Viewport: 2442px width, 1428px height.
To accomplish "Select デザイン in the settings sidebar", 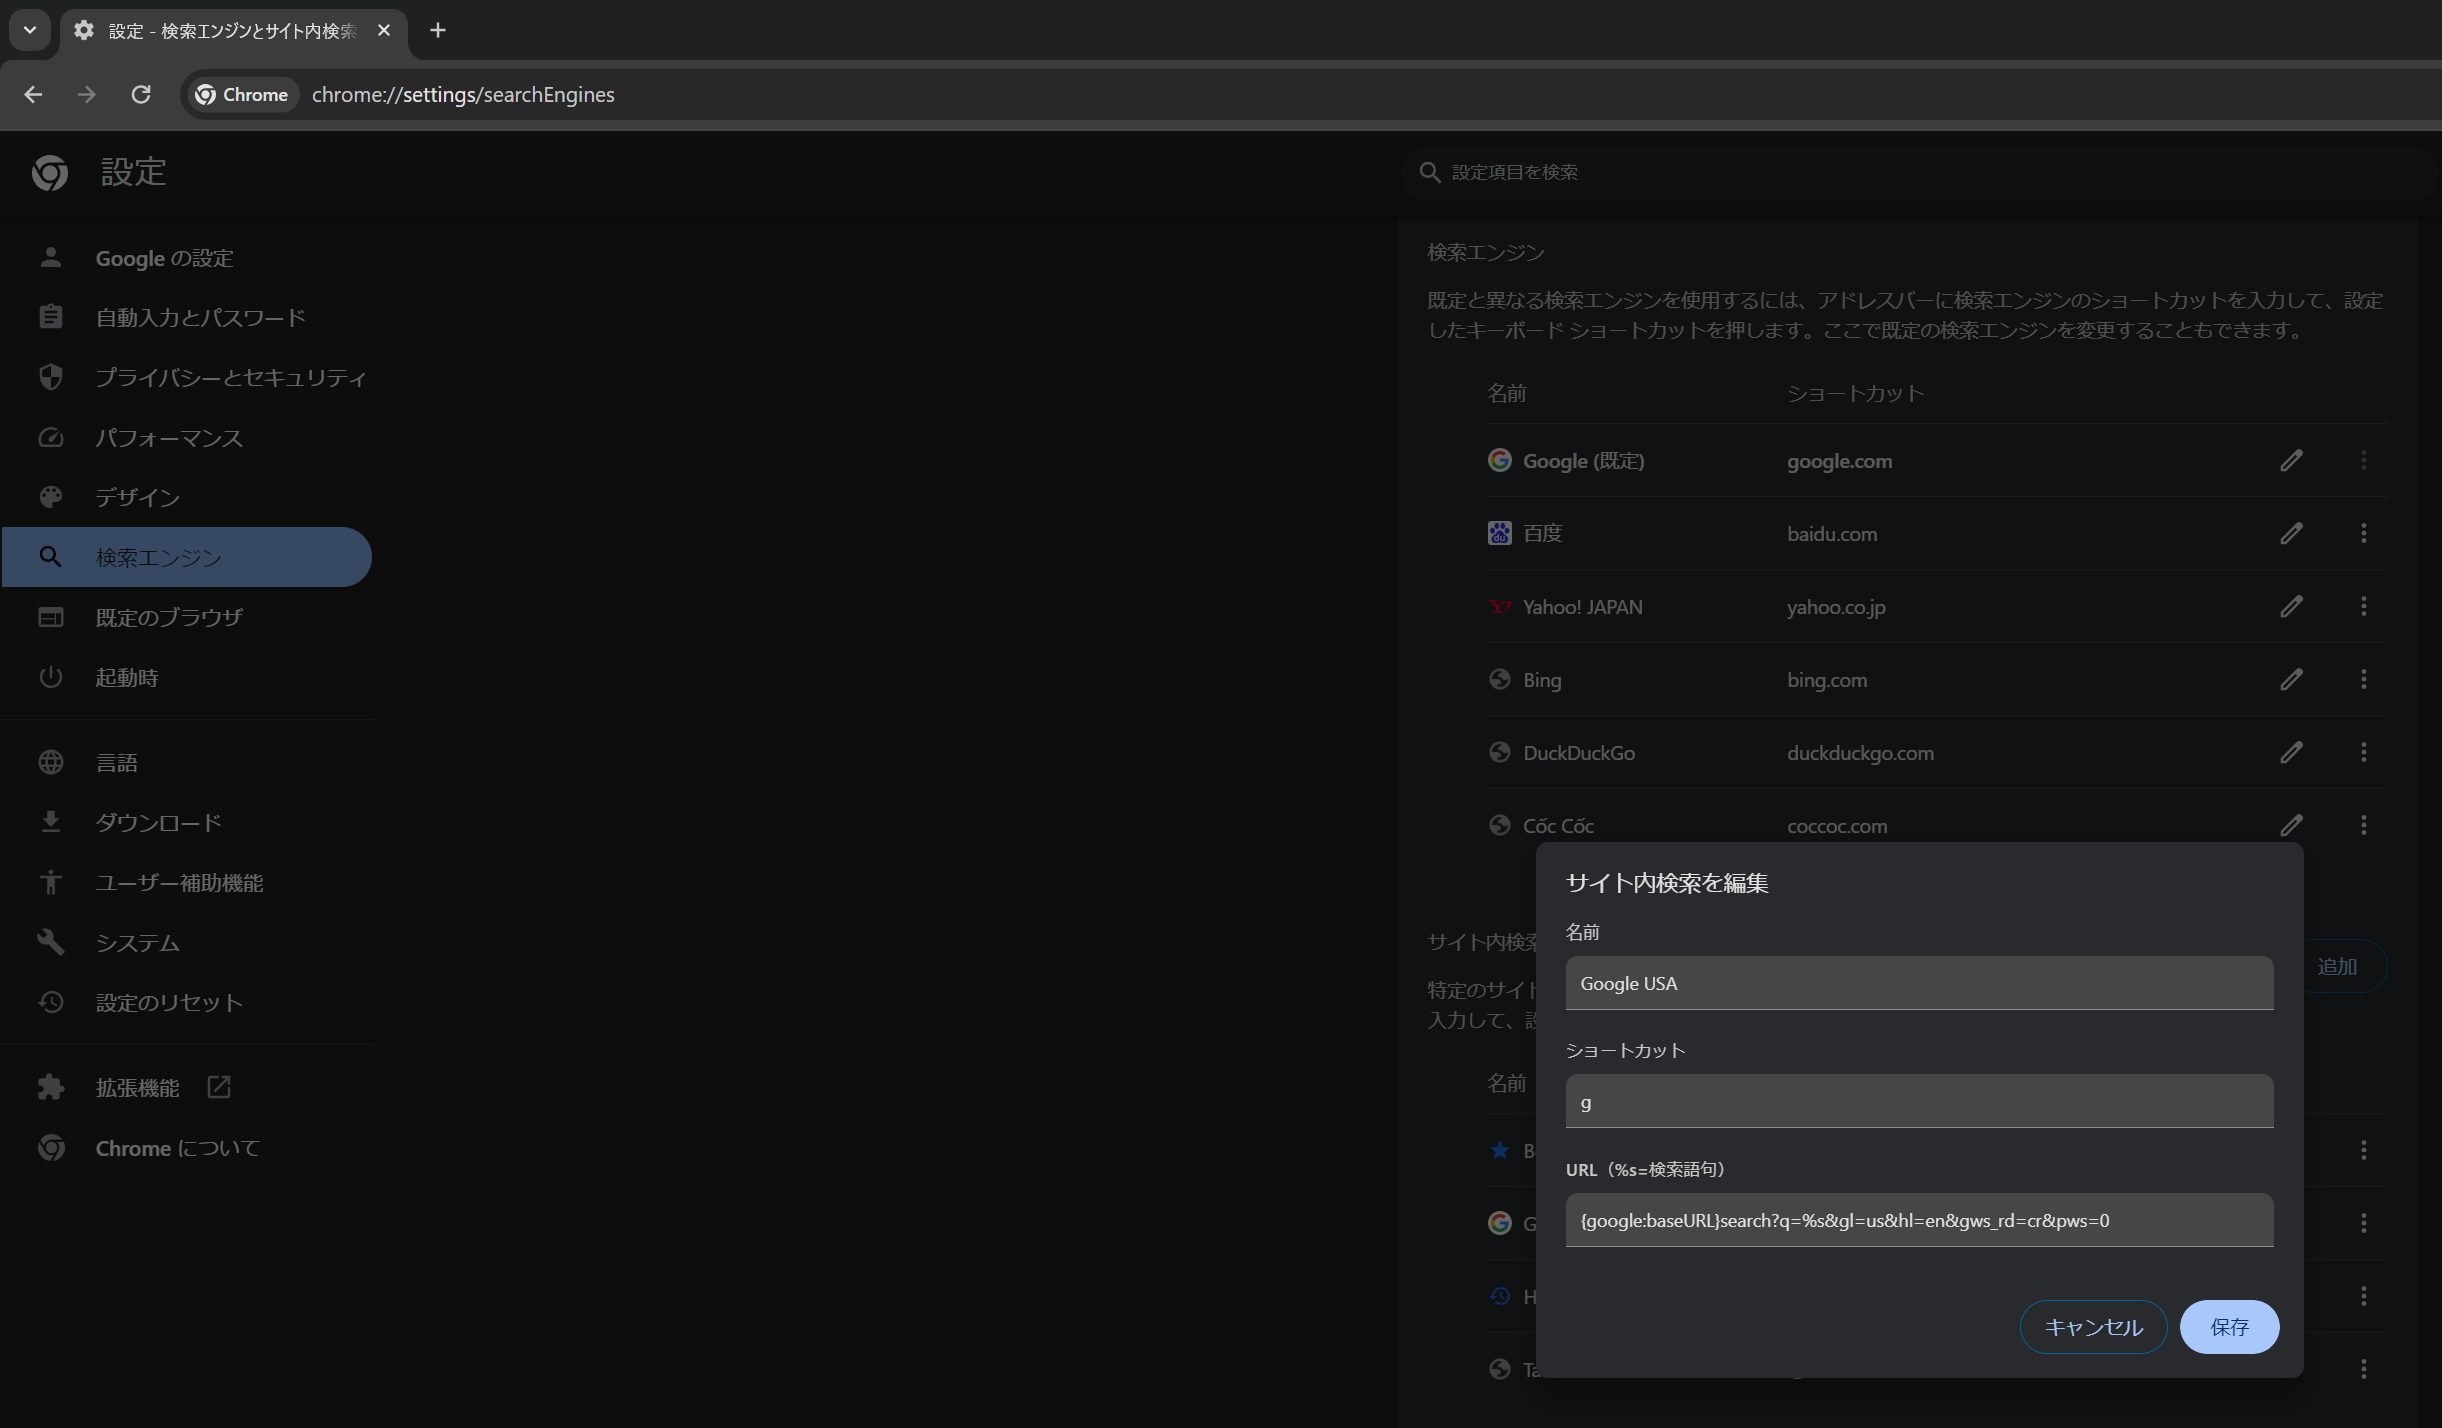I will pos(138,498).
